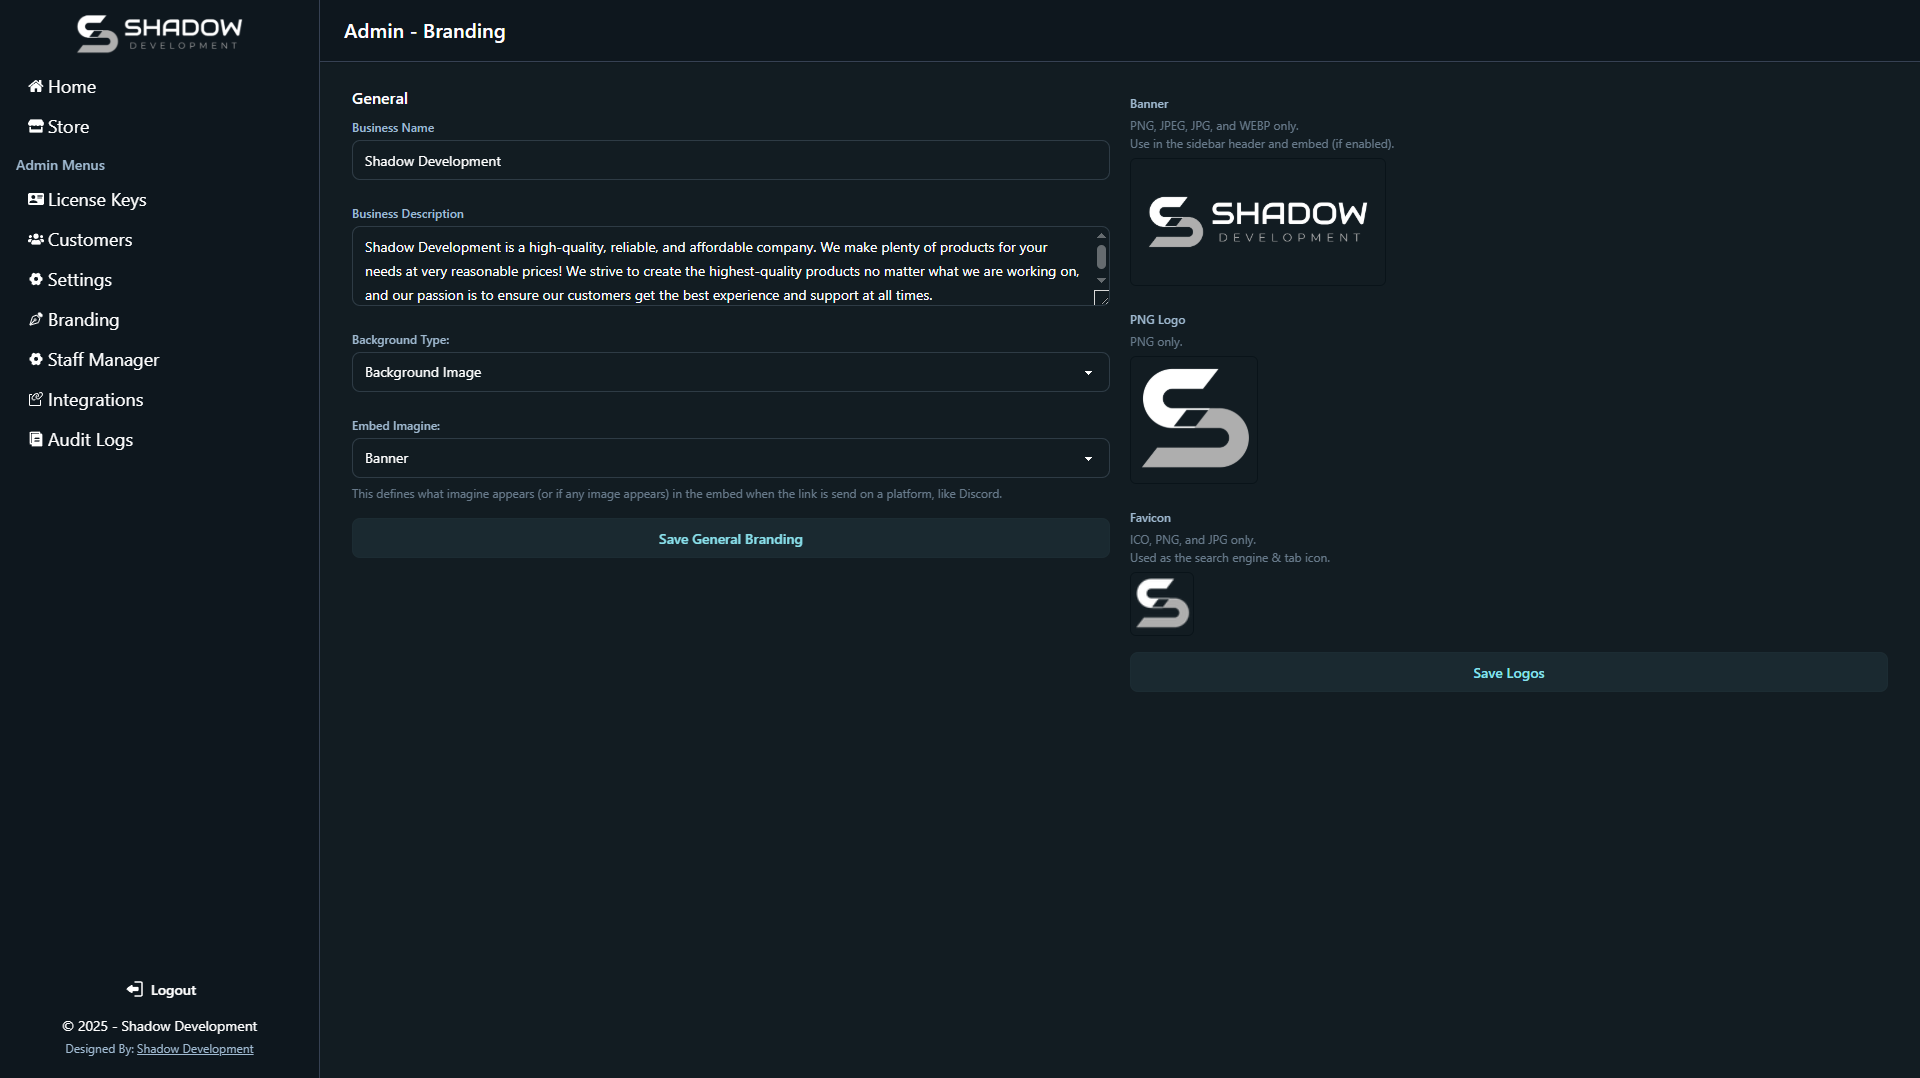Screen dimensions: 1920x1078
Task: Click the License Keys card icon
Action: (x=35, y=200)
